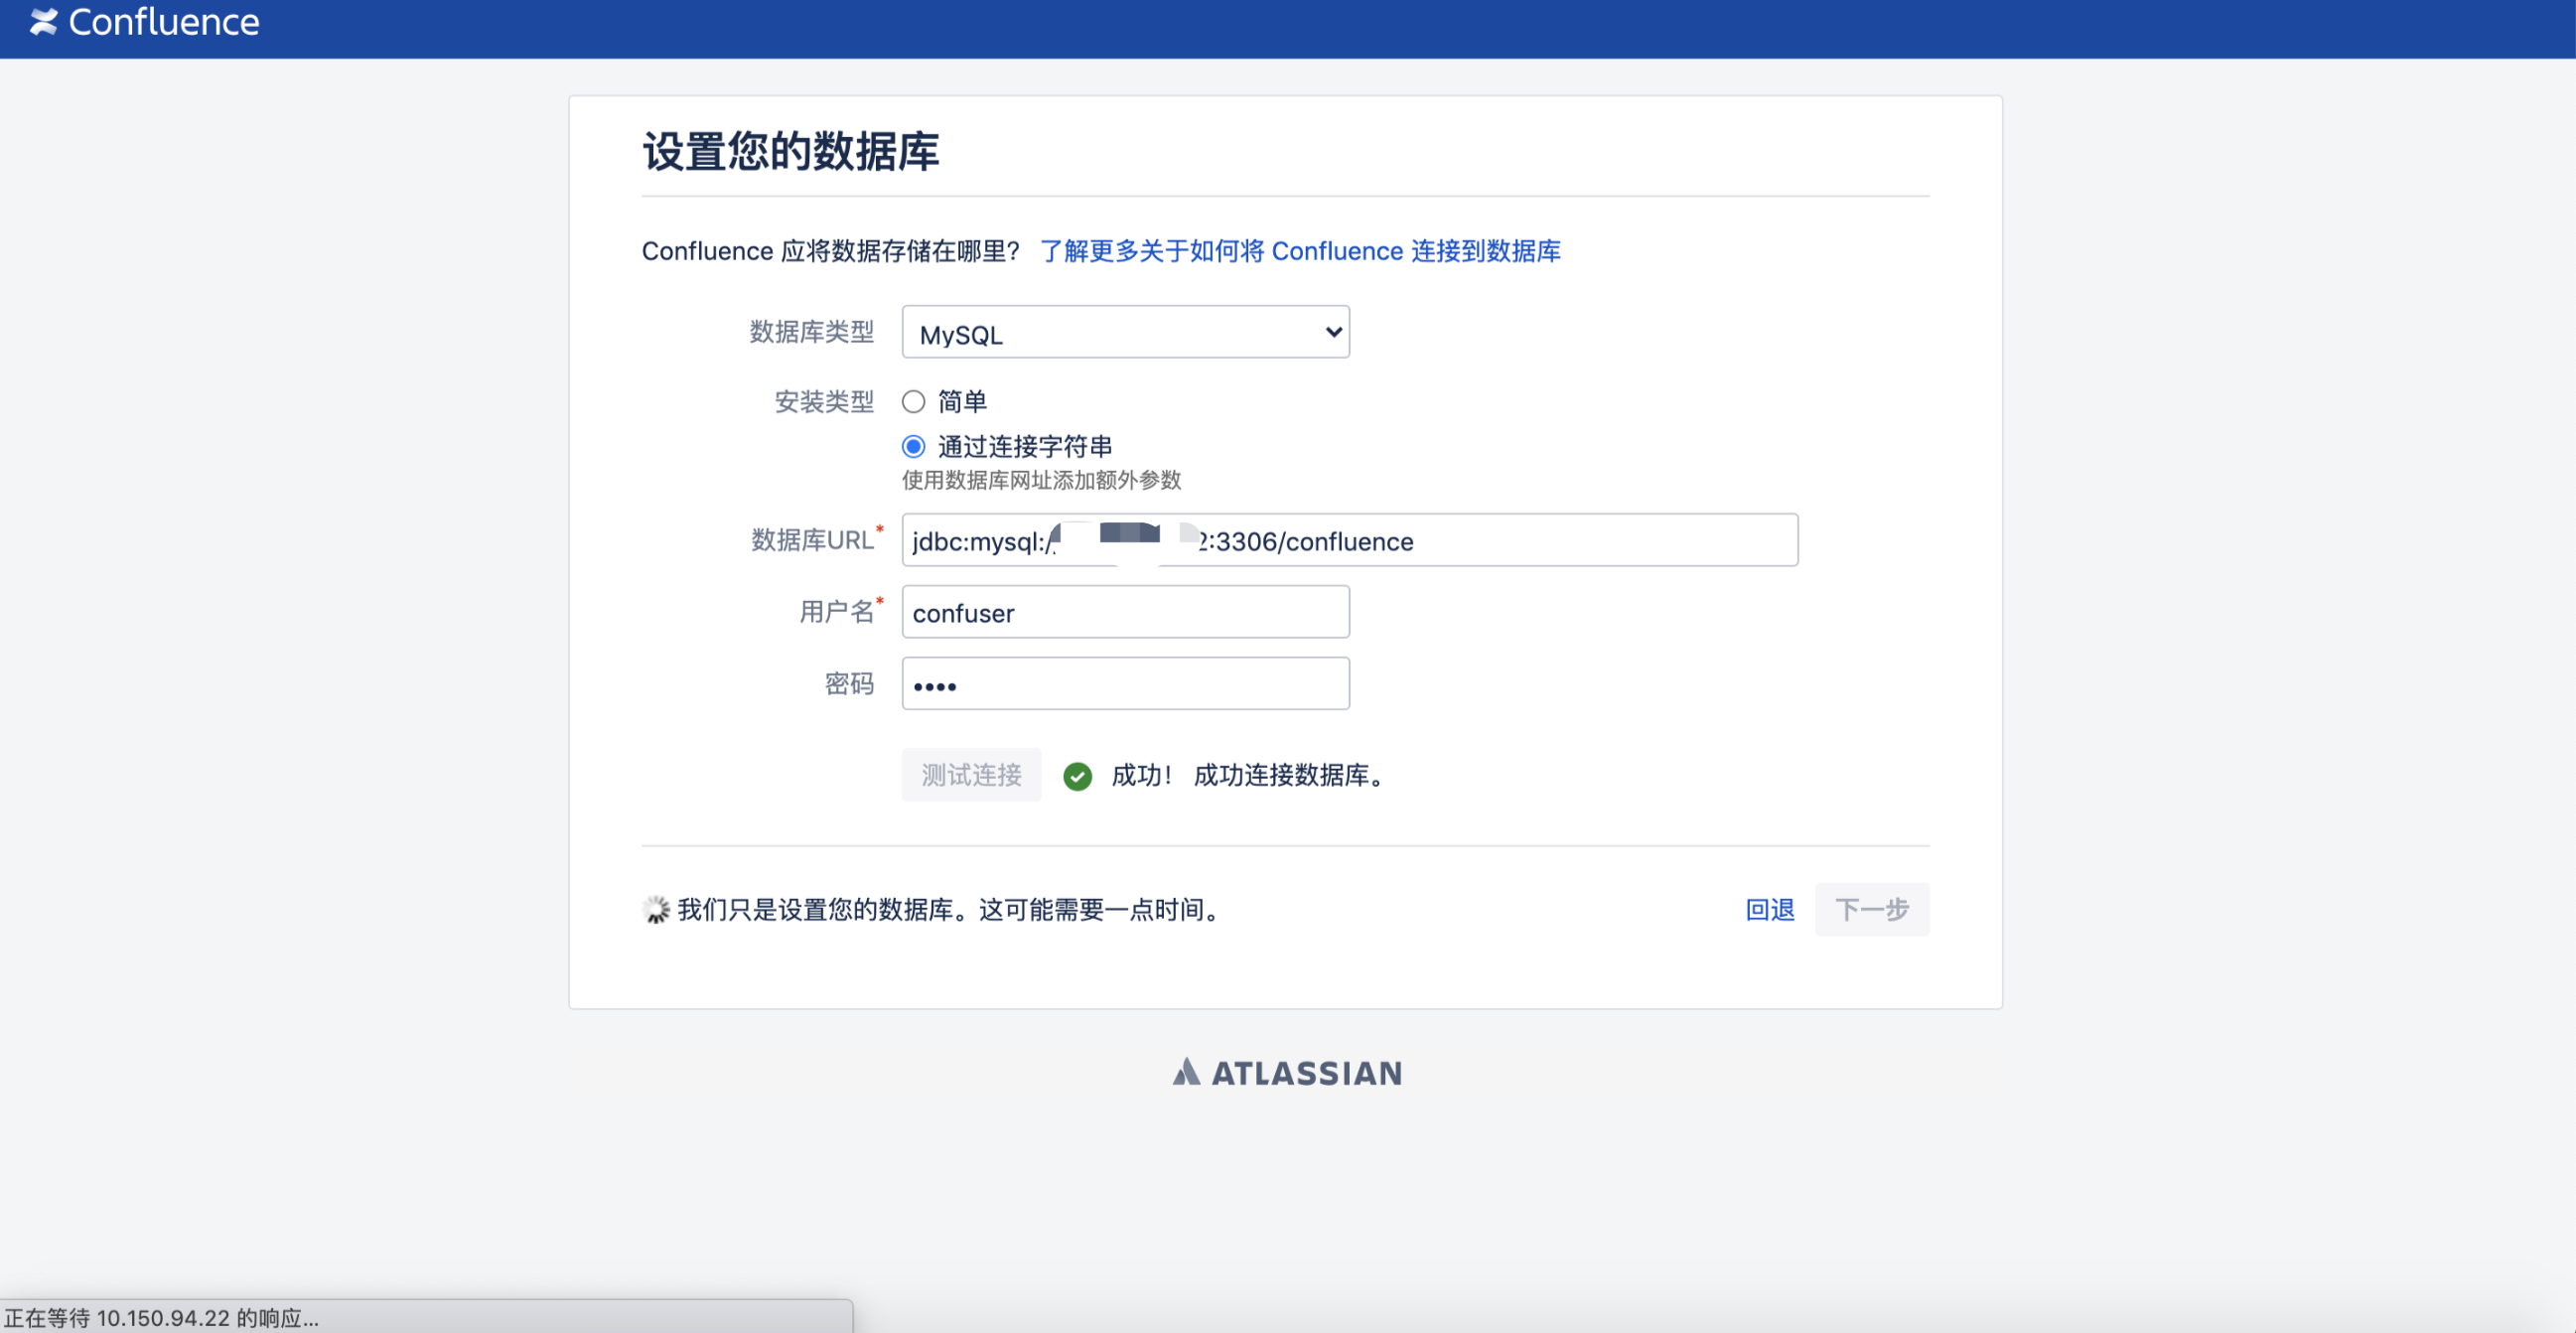Image resolution: width=2576 pixels, height=1333 pixels.
Task: Click the dropdown arrow on MySQL selector
Action: tap(1330, 332)
